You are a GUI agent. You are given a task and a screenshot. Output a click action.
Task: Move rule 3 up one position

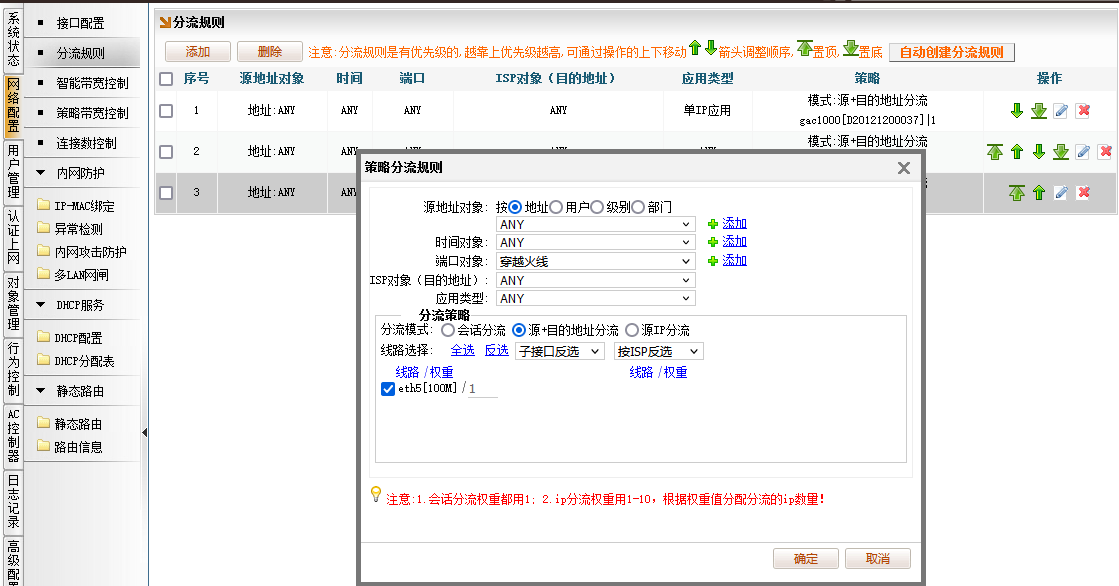(x=1039, y=192)
